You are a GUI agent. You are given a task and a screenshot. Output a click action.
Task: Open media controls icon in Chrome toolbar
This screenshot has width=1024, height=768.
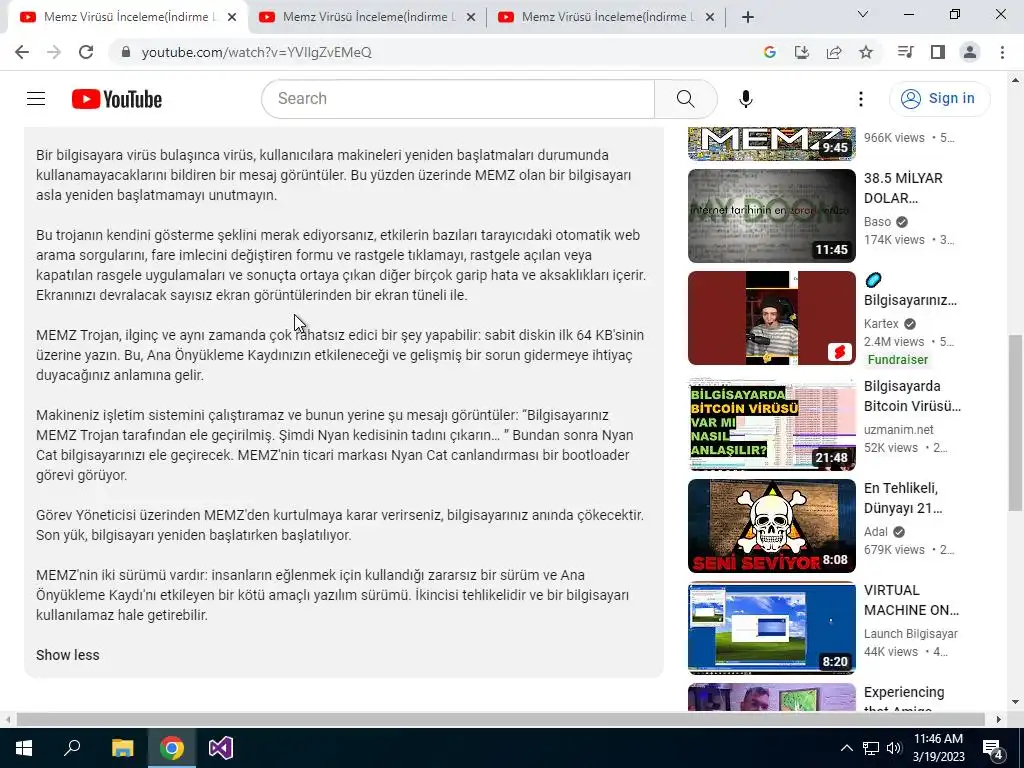905,52
